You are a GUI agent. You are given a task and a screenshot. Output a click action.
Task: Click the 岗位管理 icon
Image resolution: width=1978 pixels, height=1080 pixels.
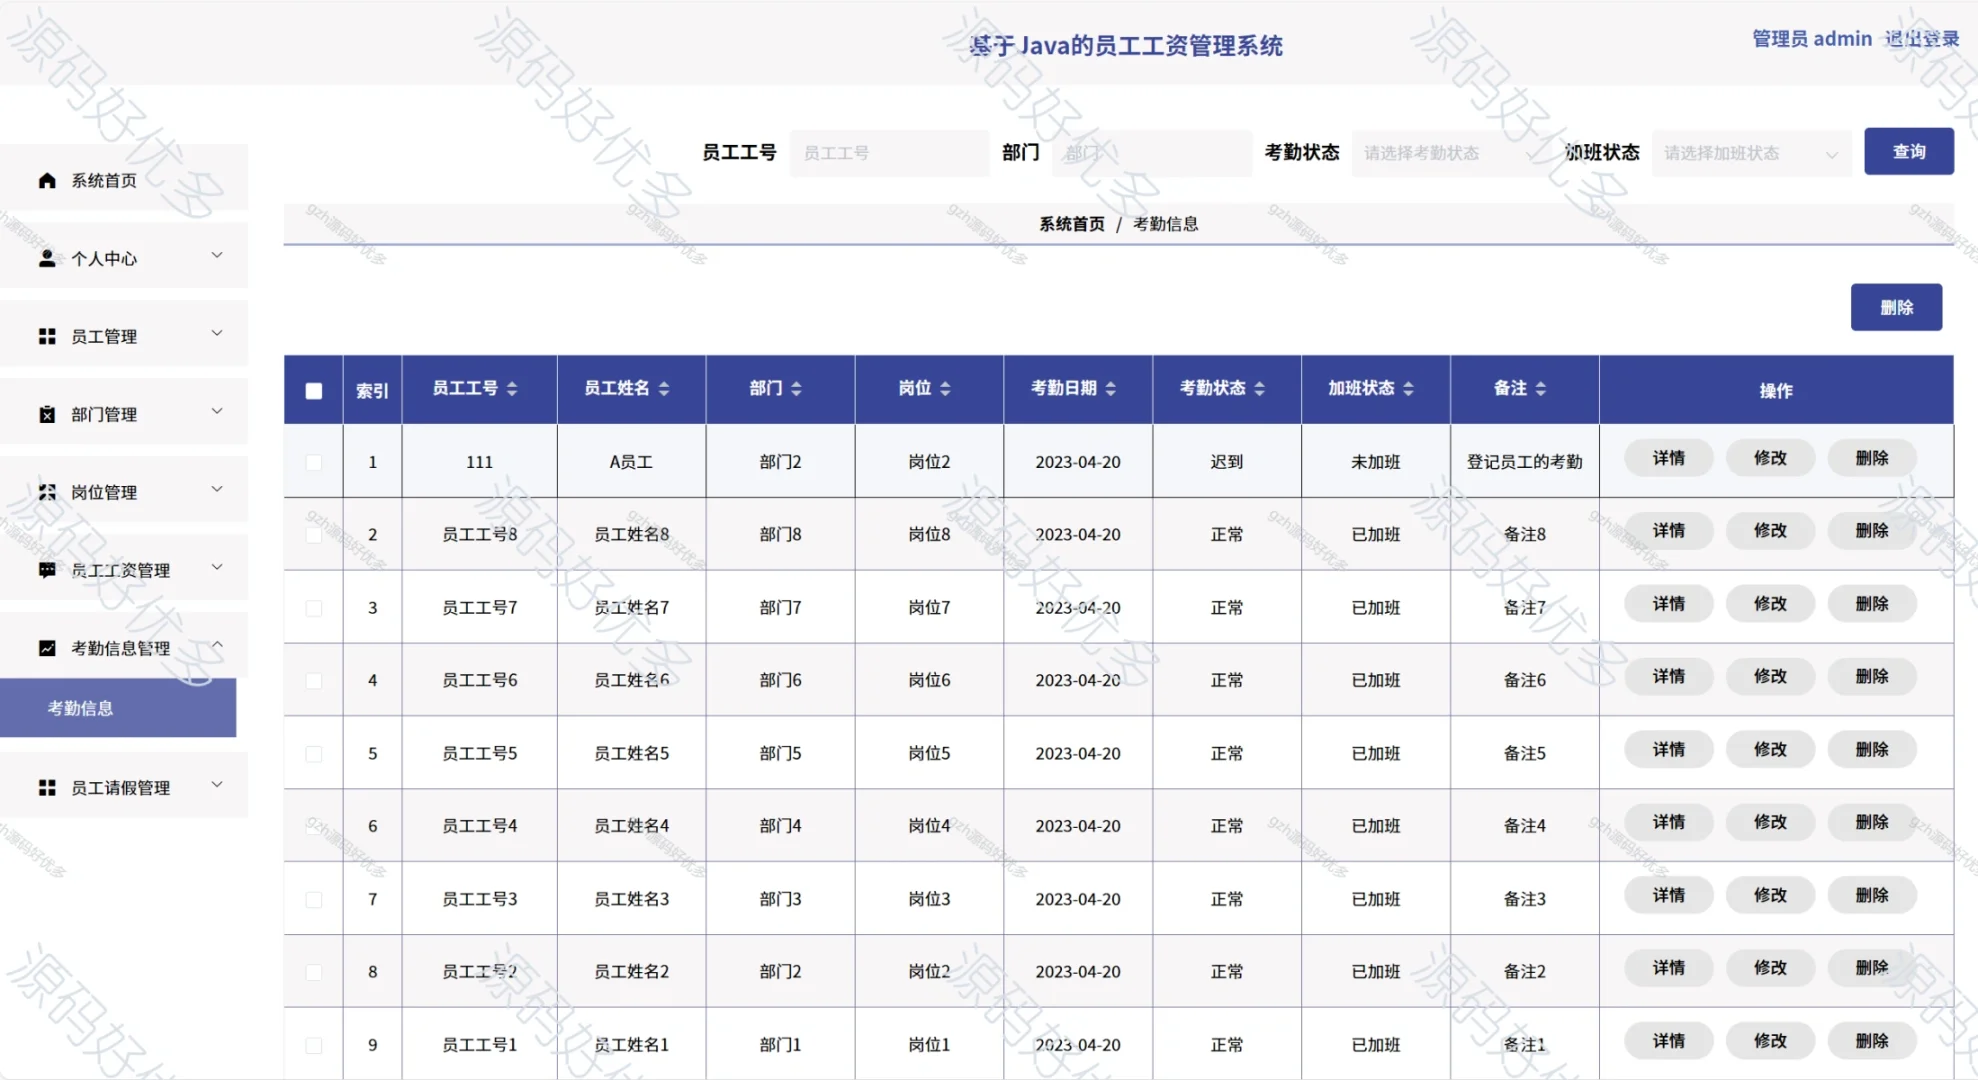(x=46, y=491)
